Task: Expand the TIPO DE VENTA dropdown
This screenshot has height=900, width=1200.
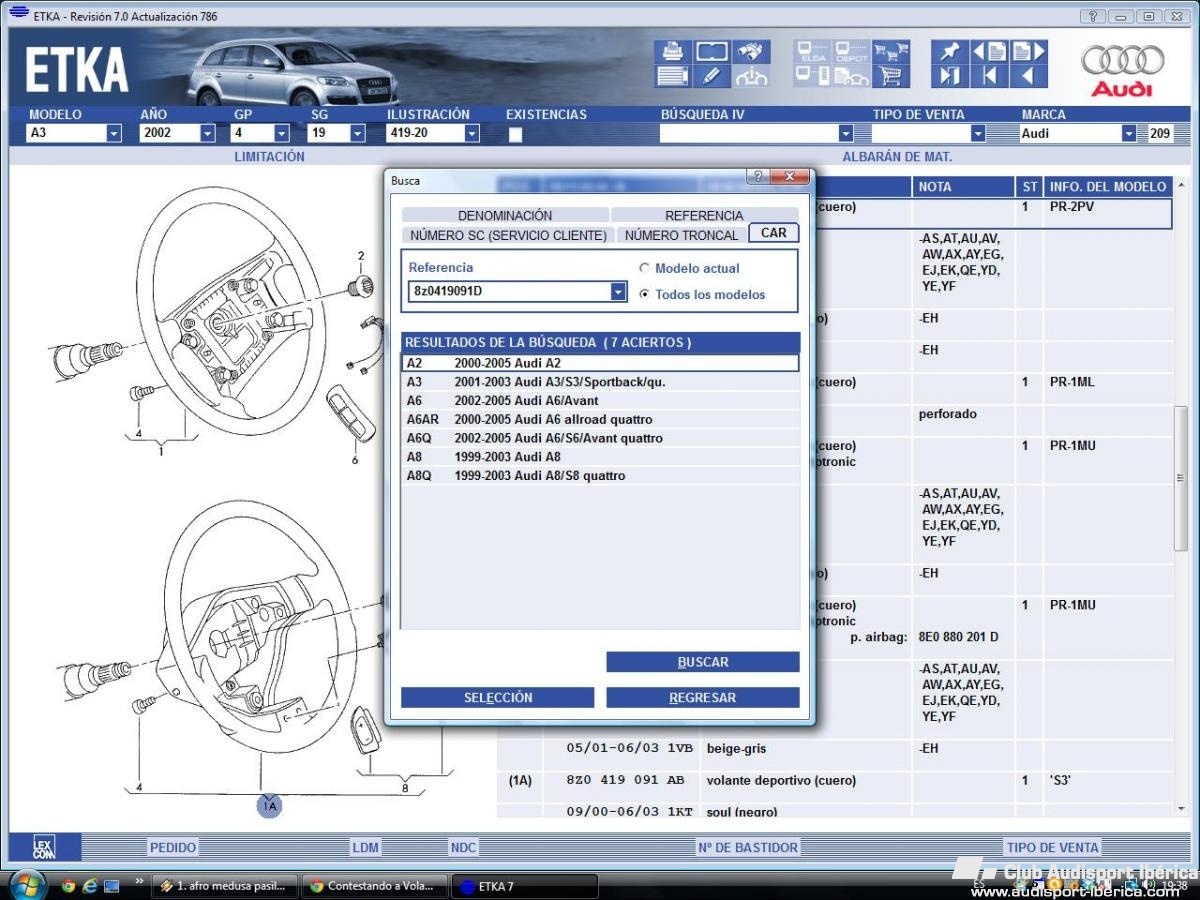Action: (978, 133)
